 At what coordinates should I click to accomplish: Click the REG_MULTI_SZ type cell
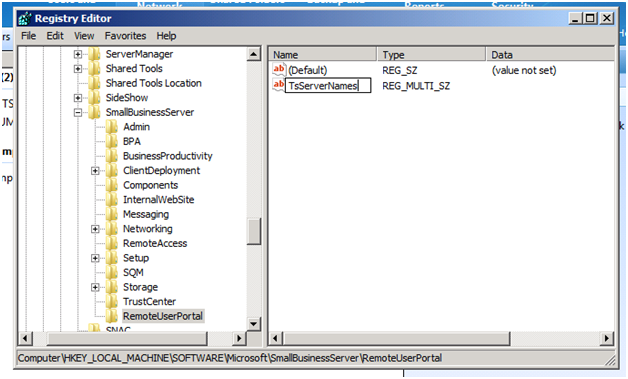coord(416,86)
